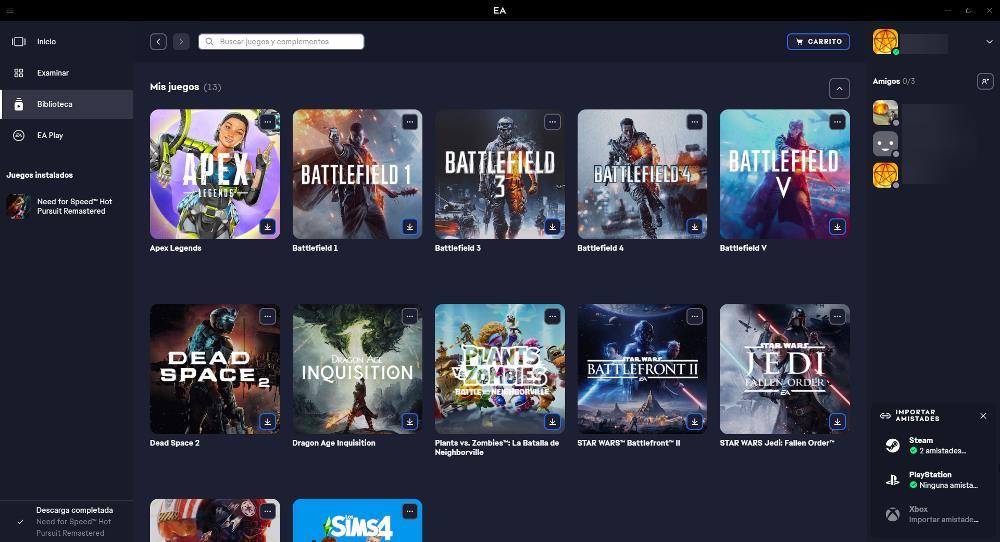Open options menu on Battlefield 4 tile
Viewport: 1000px width, 542px height.
(695, 122)
